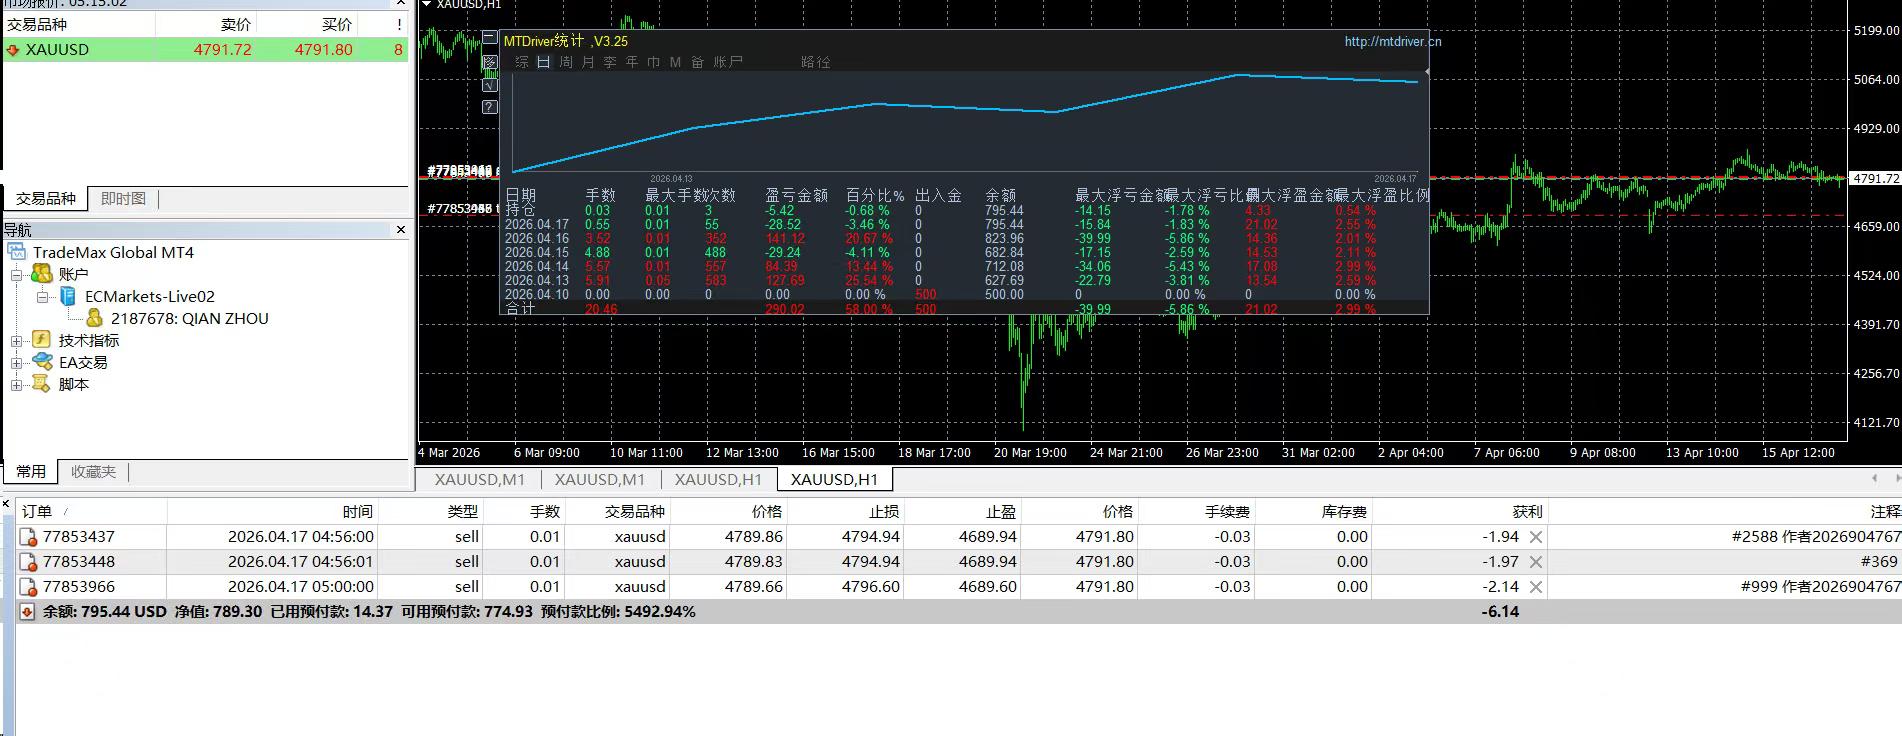Click the 技术指标 indicators icon

click(42, 340)
